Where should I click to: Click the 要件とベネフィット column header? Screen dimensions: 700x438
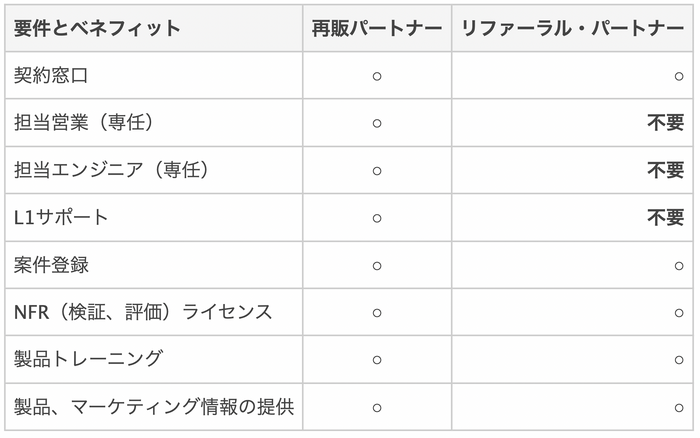(x=98, y=28)
